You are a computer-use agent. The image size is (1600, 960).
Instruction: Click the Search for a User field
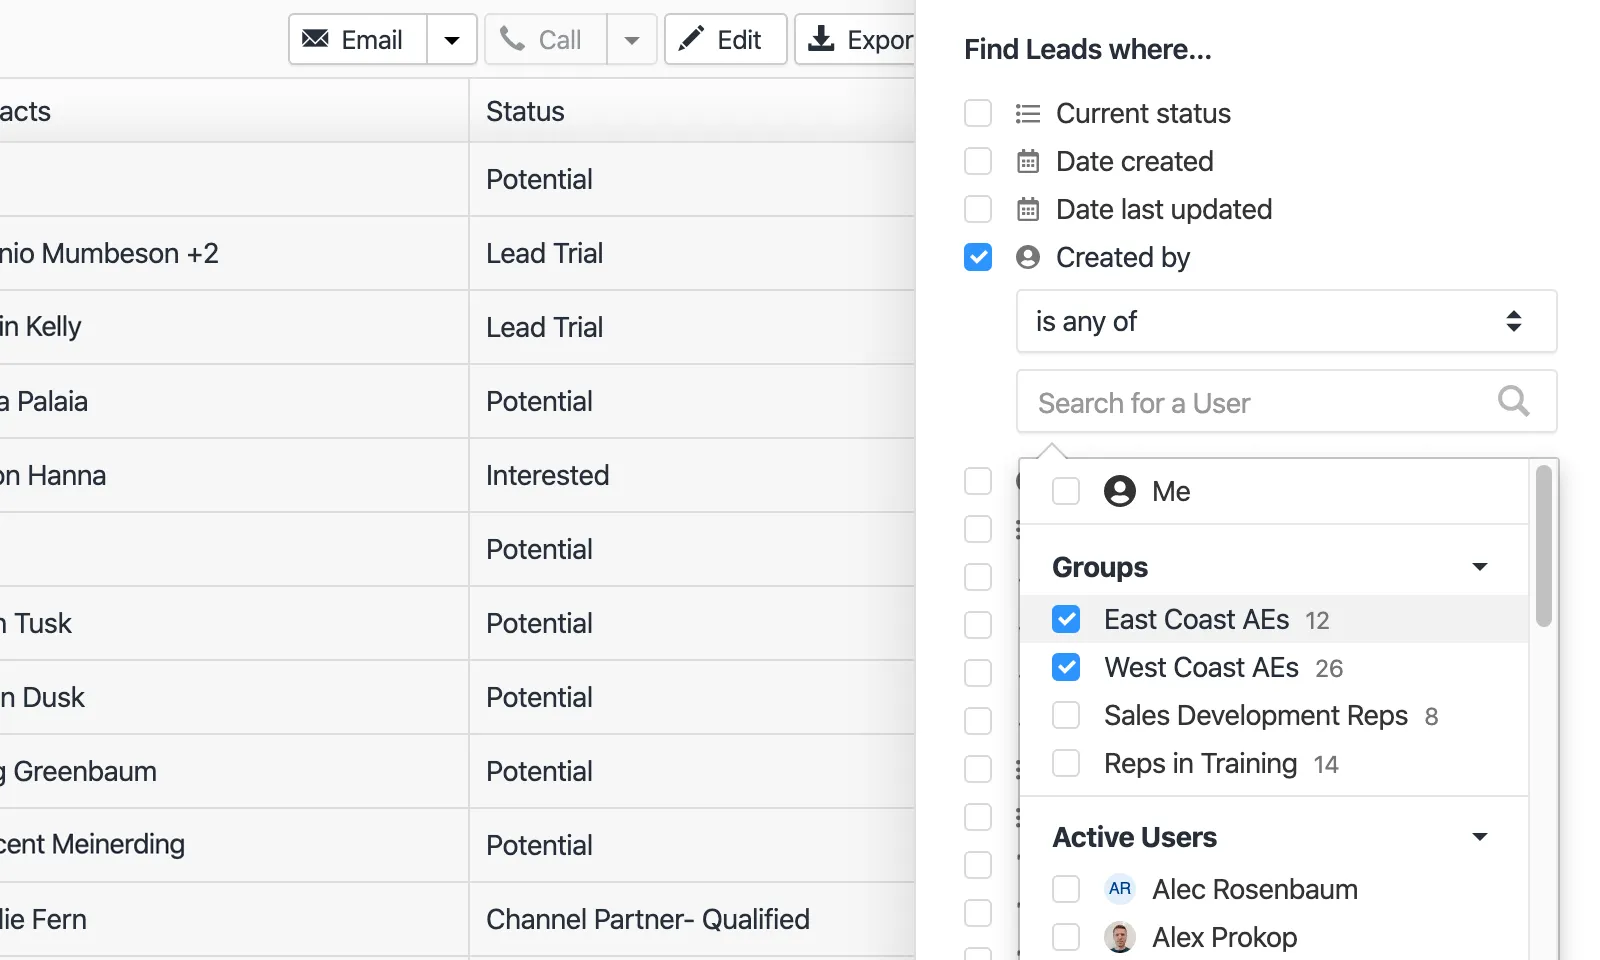click(x=1250, y=402)
